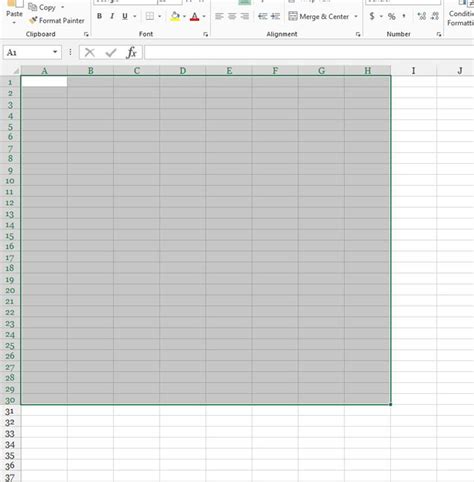The width and height of the screenshot is (474, 482).
Task: Open Font settings dialog launcher
Action: 206,34
